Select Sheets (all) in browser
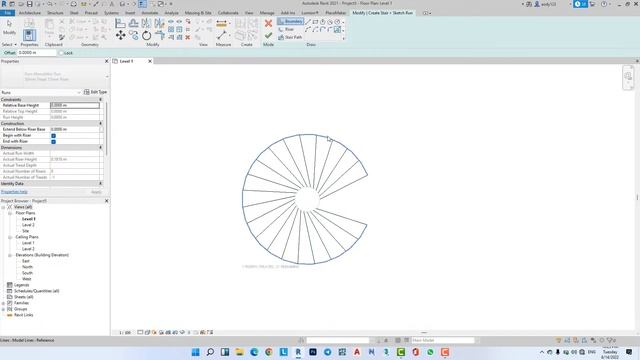This screenshot has width=640, height=360. pos(24,297)
